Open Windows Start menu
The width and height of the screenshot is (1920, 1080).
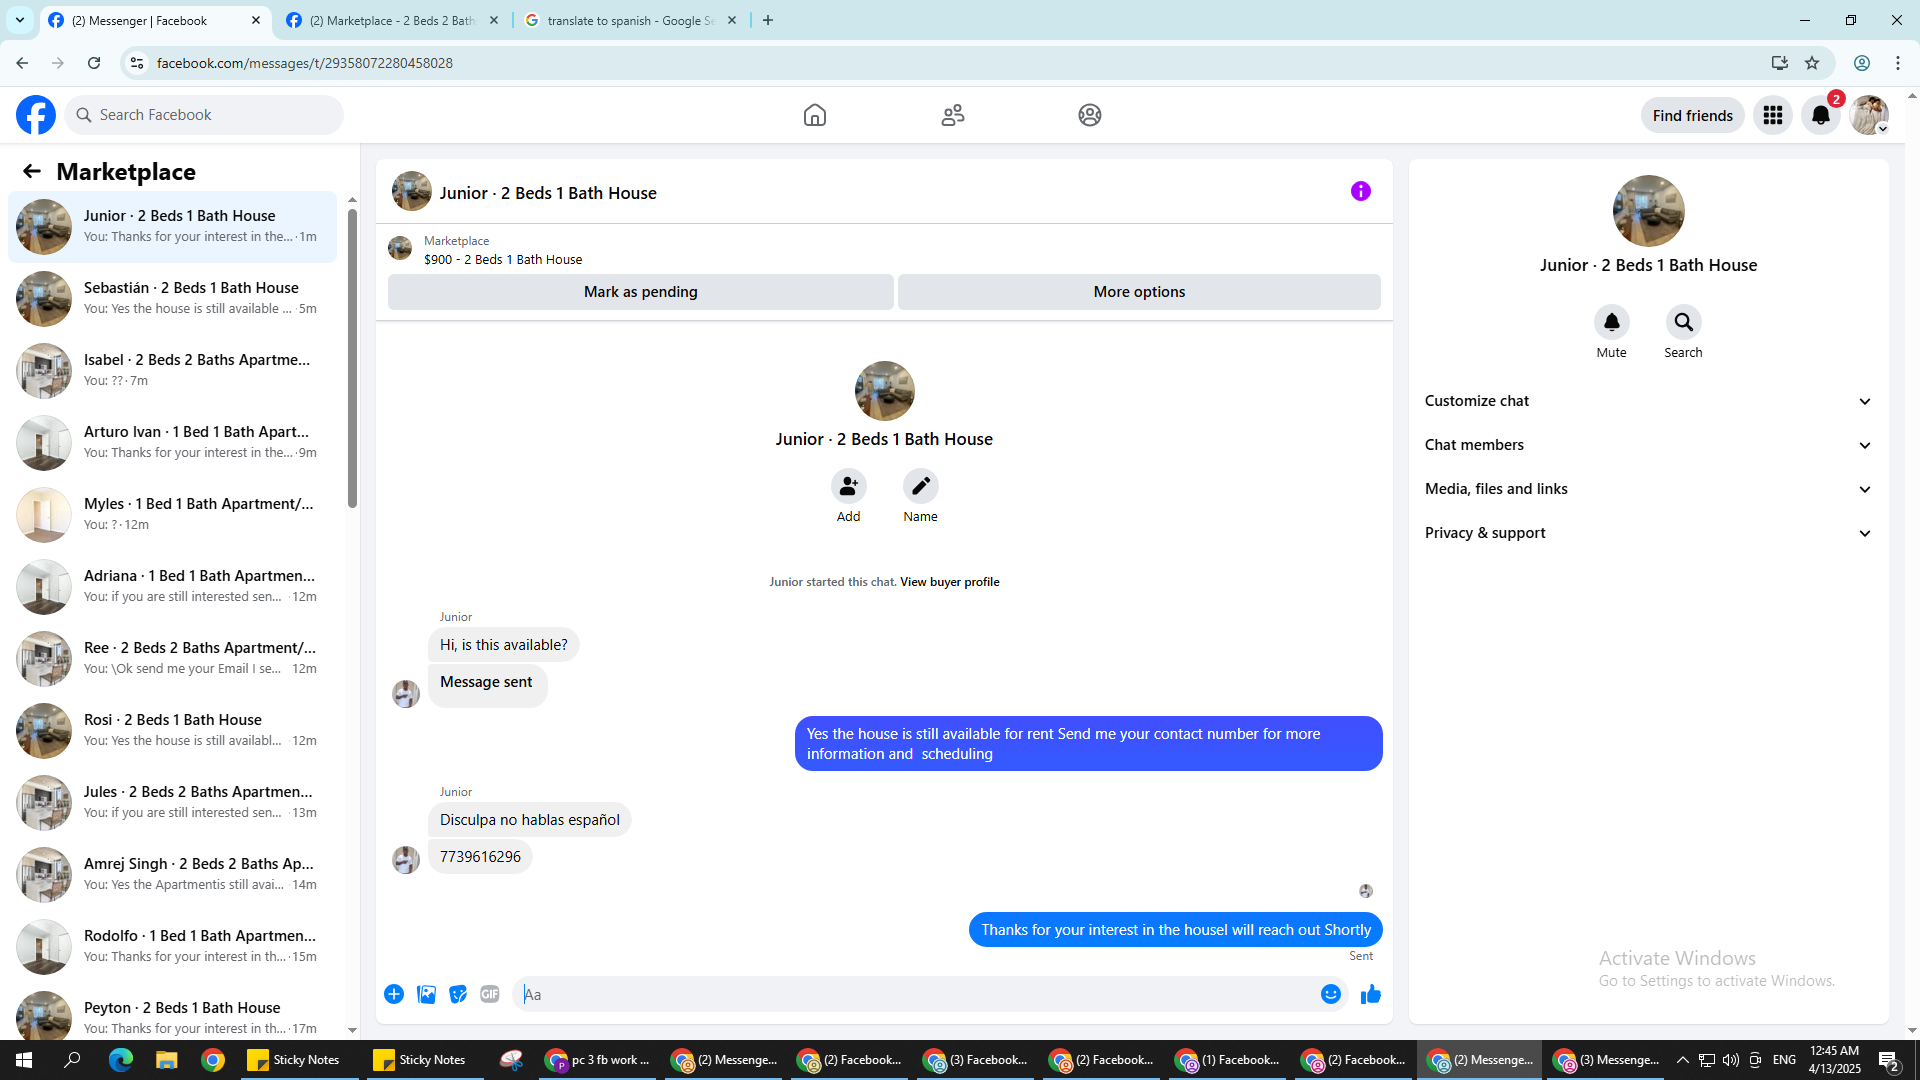coord(24,1060)
